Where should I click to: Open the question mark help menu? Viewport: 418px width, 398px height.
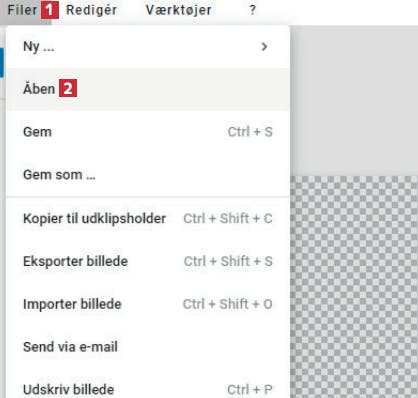pos(253,10)
